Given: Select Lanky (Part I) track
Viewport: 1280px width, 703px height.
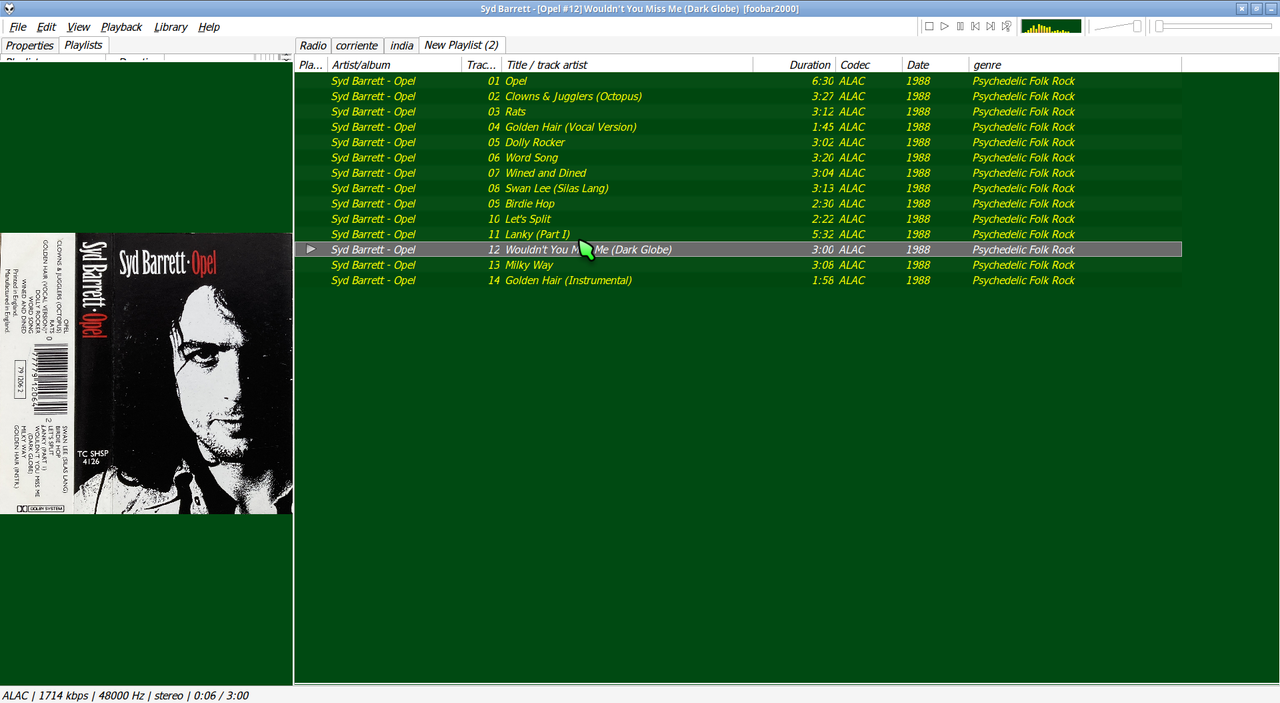Looking at the screenshot, I should click(738, 234).
